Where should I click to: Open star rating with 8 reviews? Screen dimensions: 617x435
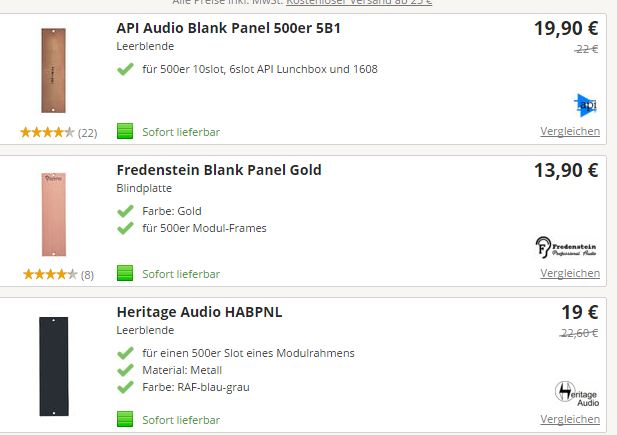59,274
